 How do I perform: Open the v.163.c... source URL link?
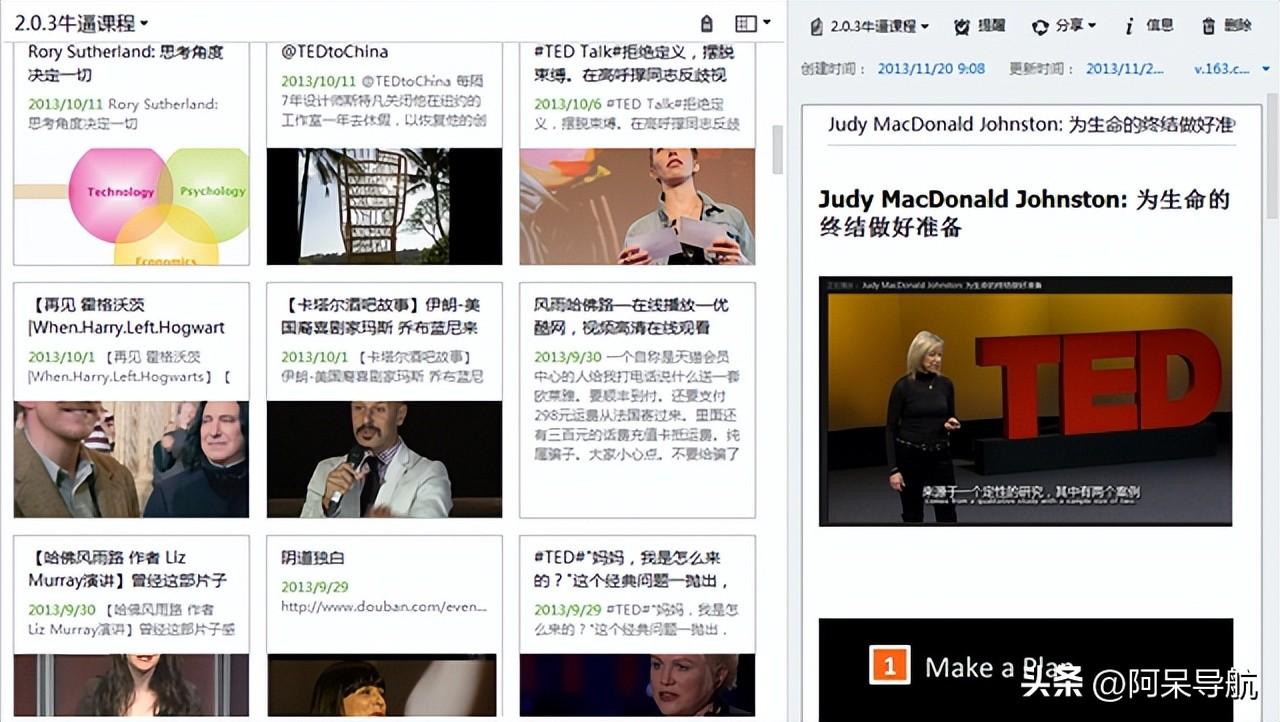1222,69
